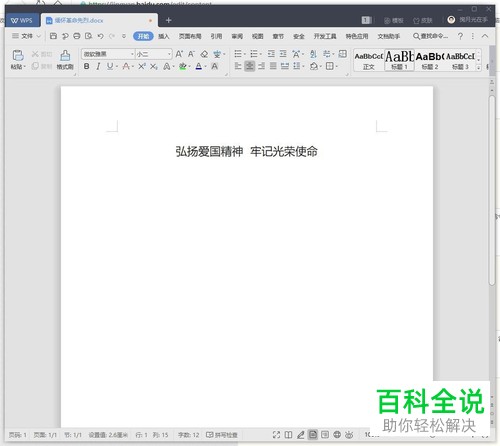Decrease paragraph indent
This screenshot has width=500, height=446.
click(271, 54)
